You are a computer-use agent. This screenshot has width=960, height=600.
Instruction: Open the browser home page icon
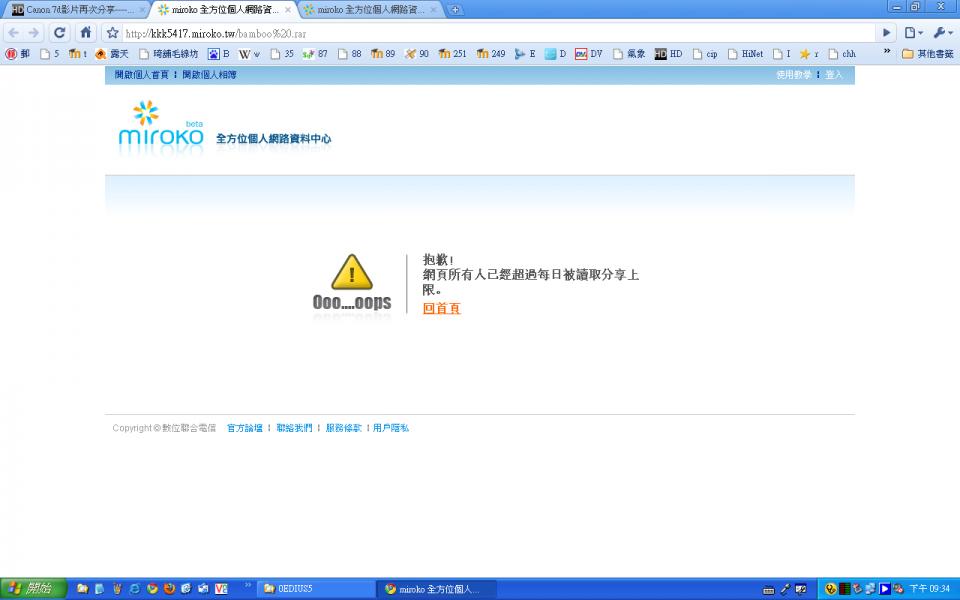click(86, 32)
